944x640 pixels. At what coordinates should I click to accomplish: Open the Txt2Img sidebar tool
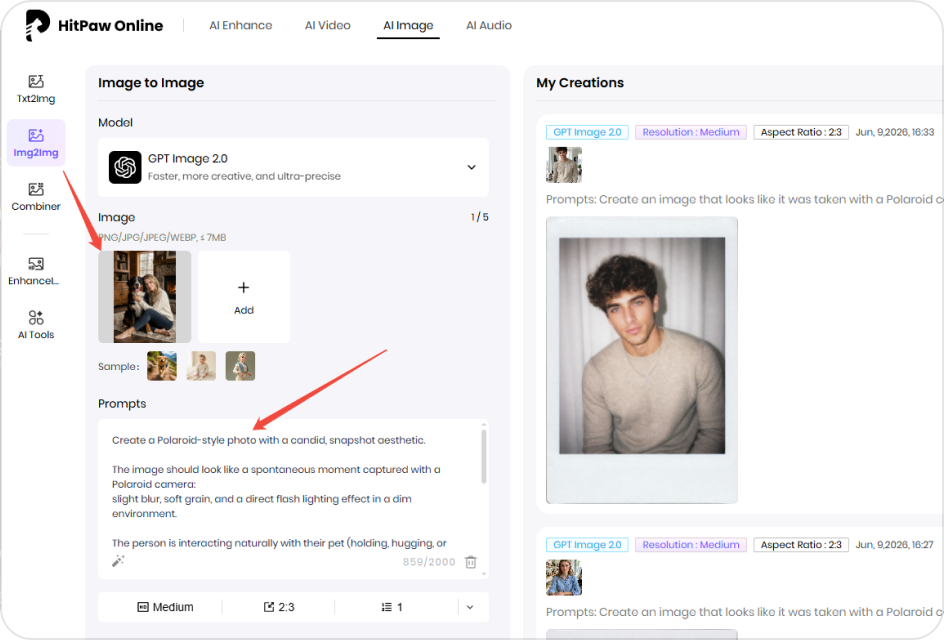coord(36,89)
